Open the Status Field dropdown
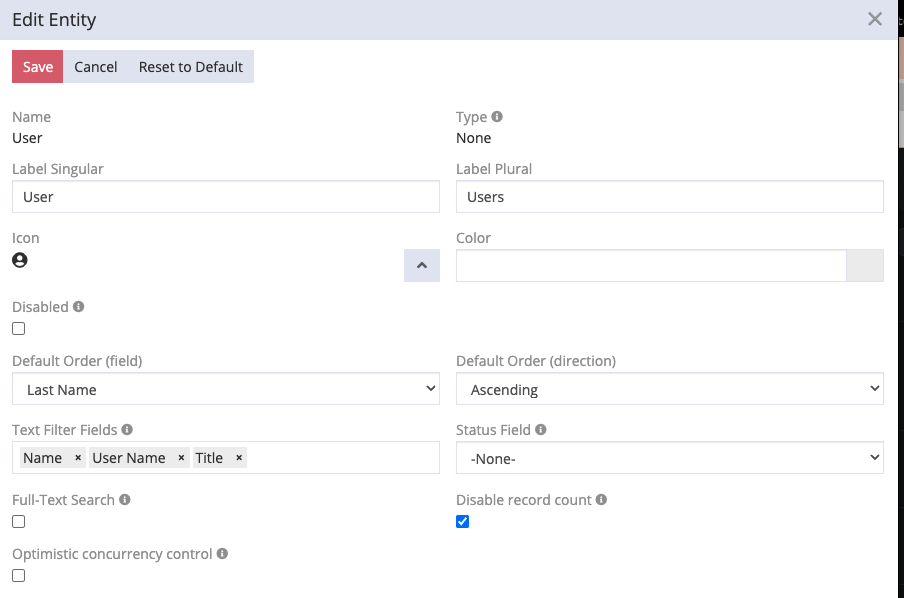The height and width of the screenshot is (598, 904). (669, 457)
